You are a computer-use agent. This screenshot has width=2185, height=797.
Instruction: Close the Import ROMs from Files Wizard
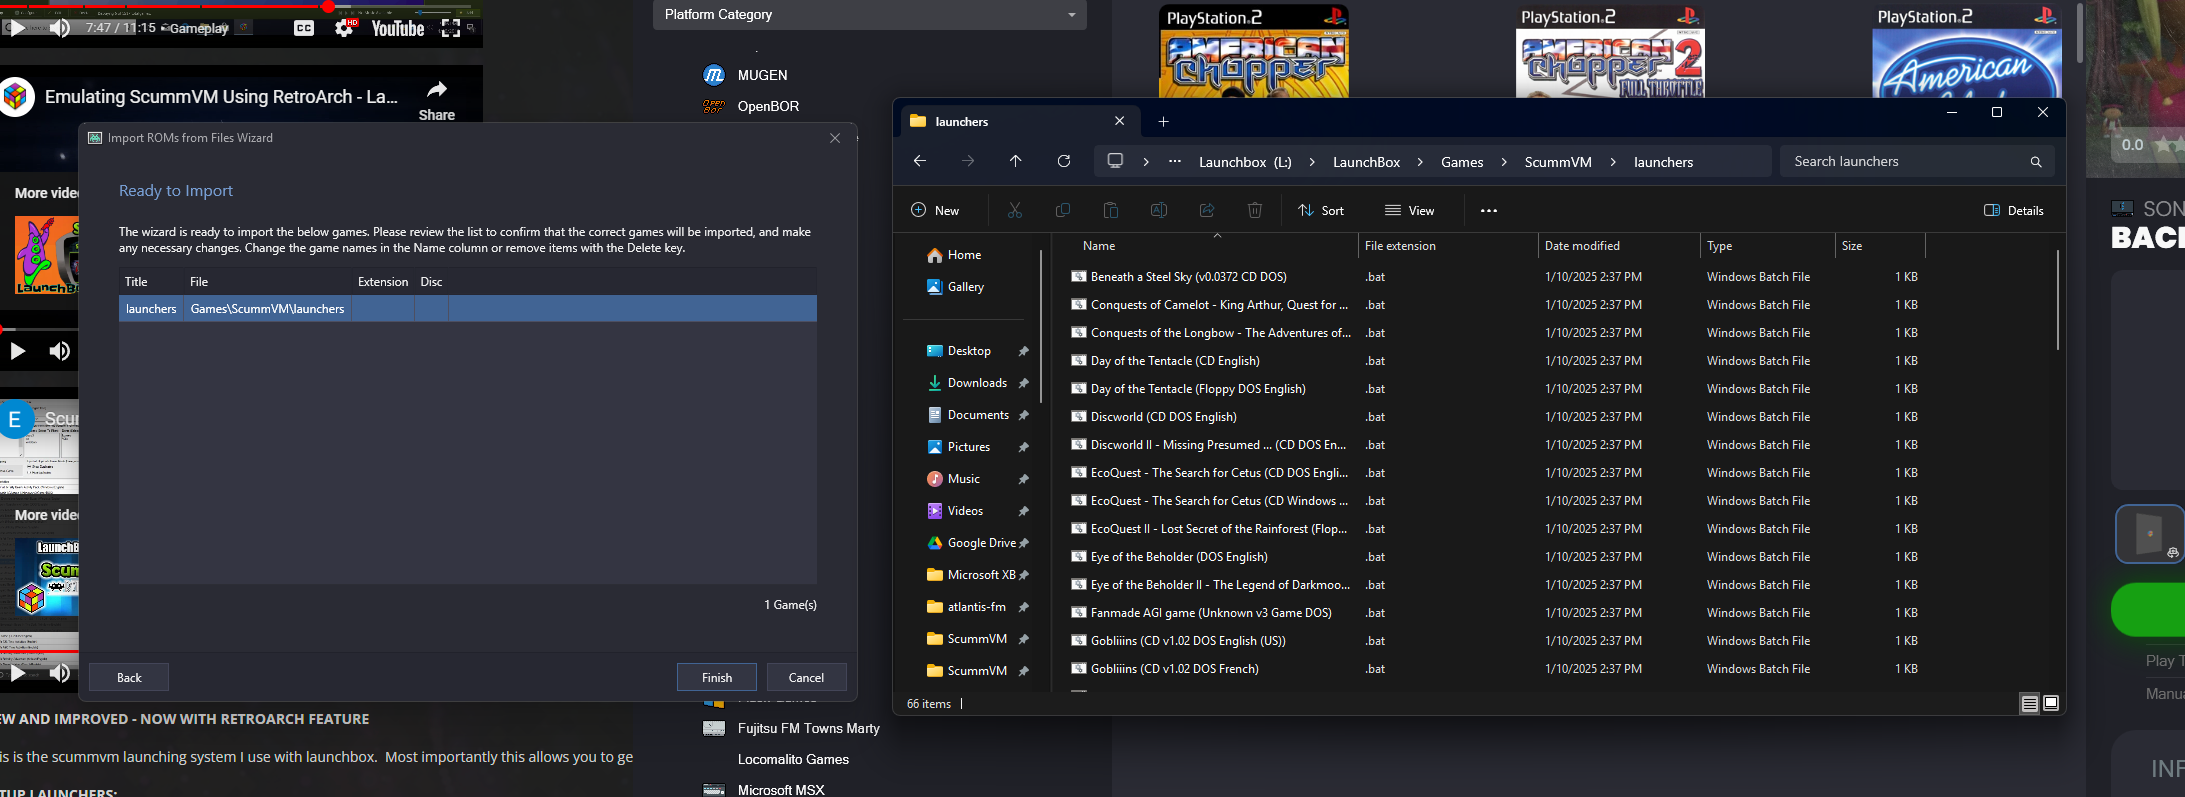point(835,138)
